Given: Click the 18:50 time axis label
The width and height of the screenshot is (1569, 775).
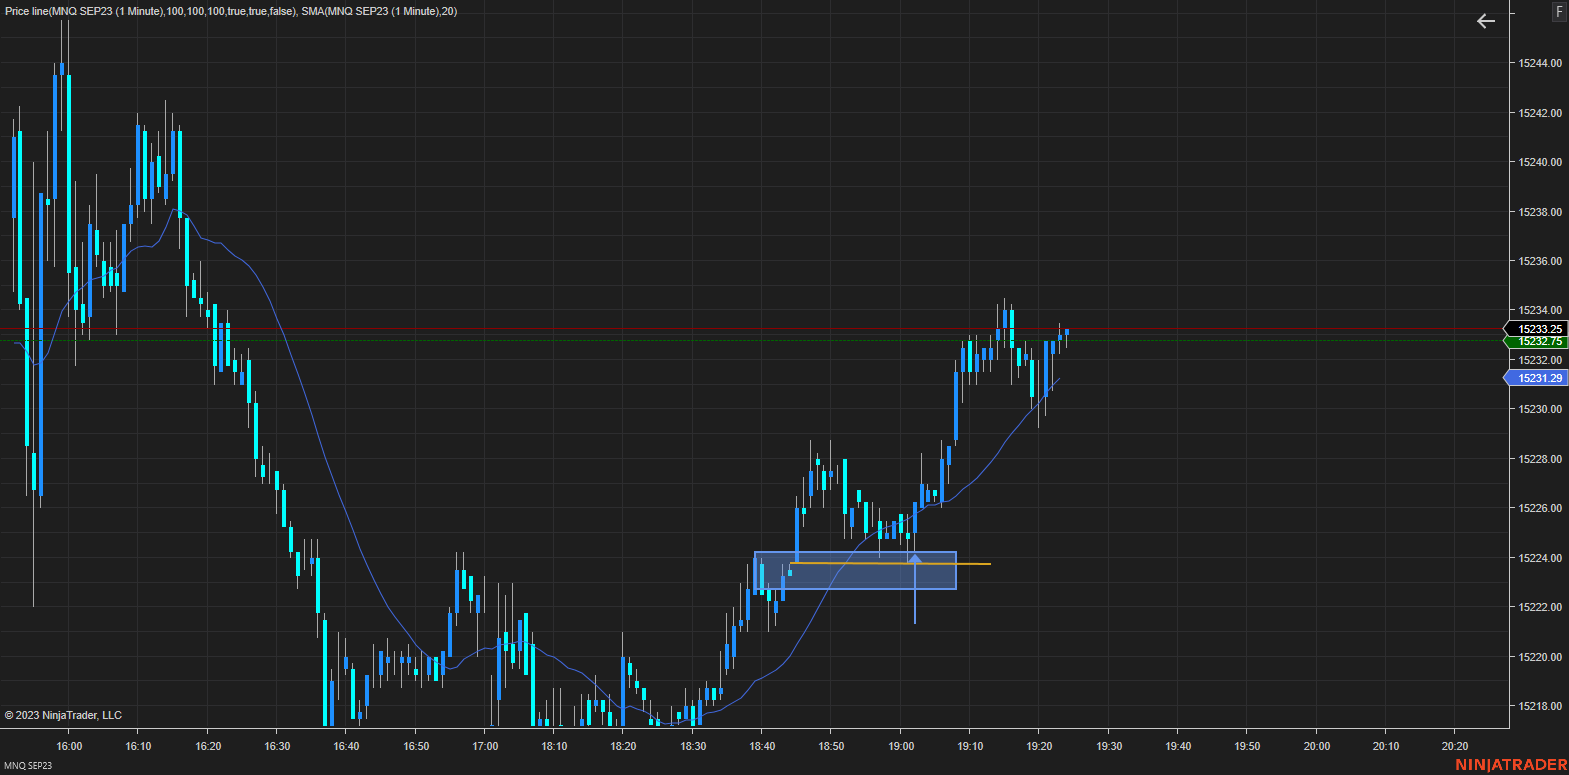Looking at the screenshot, I should (x=831, y=746).
